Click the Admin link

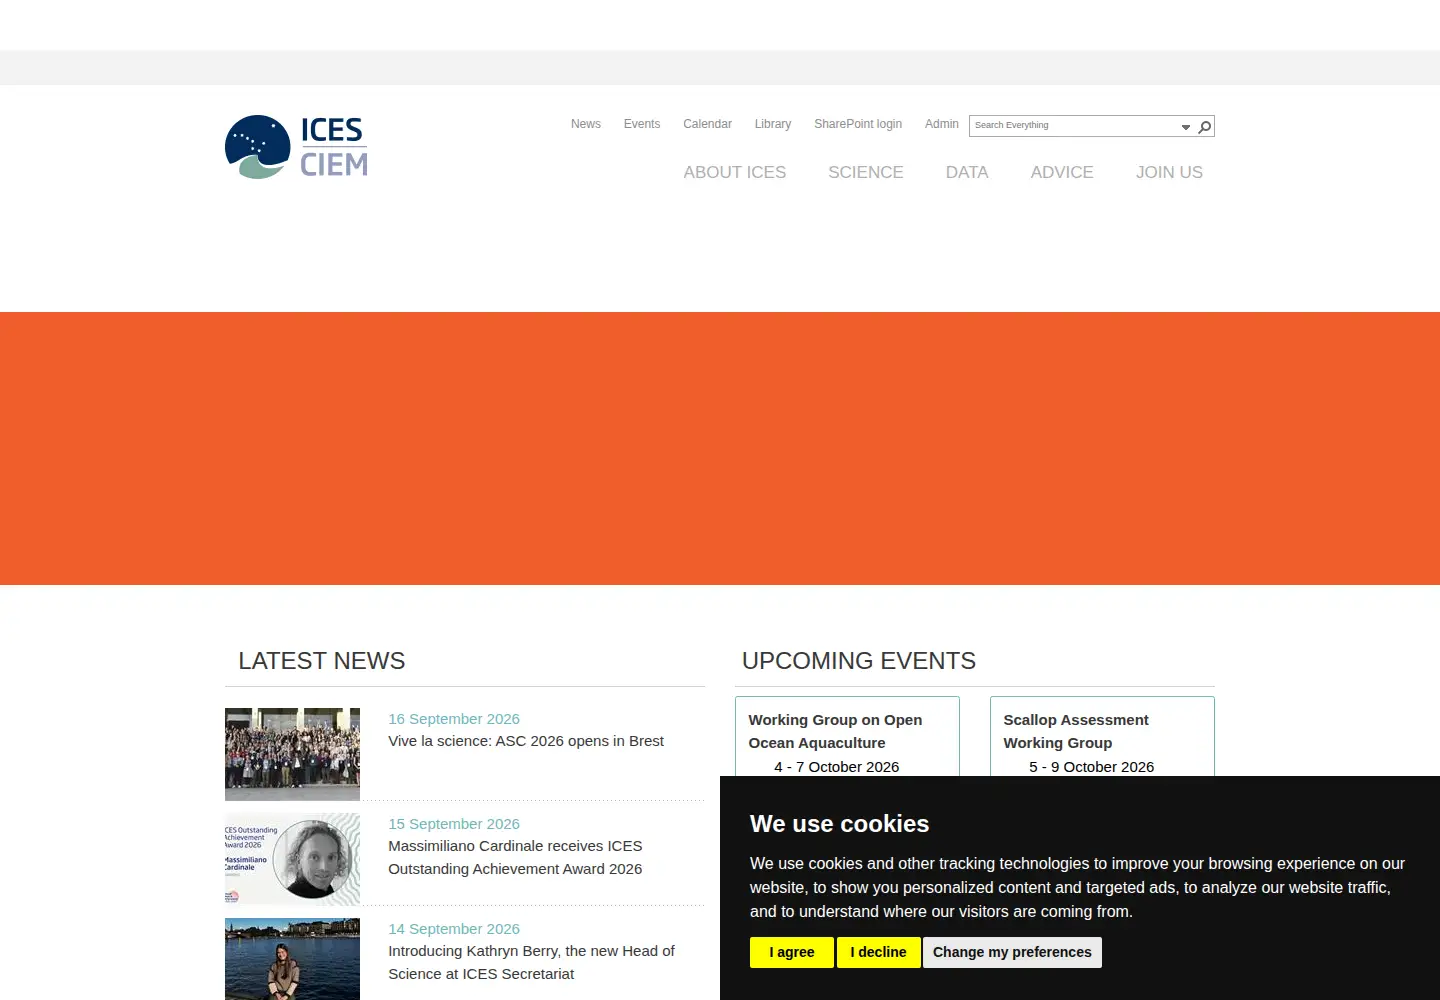[942, 124]
